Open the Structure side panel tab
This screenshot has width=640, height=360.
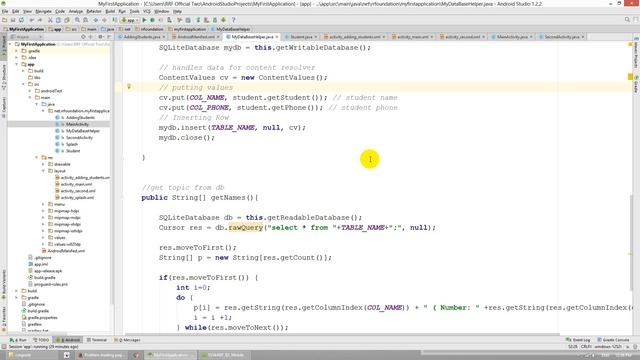pos(4,78)
